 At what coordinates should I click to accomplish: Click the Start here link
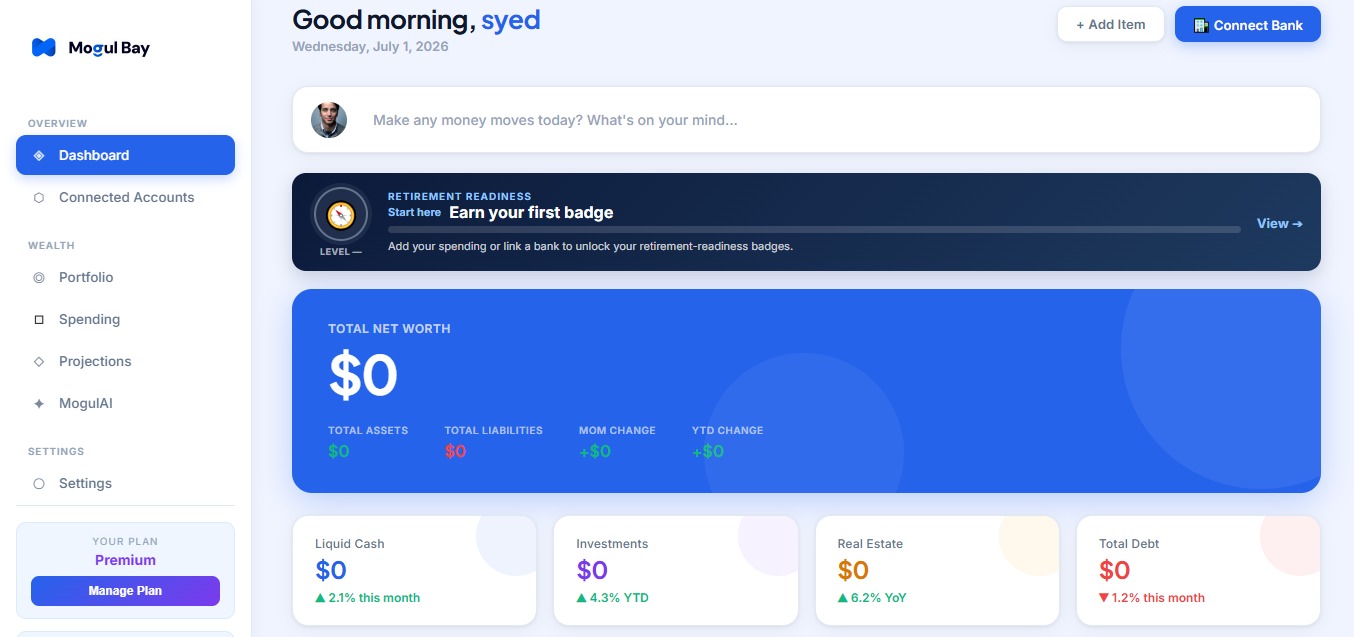tap(414, 213)
